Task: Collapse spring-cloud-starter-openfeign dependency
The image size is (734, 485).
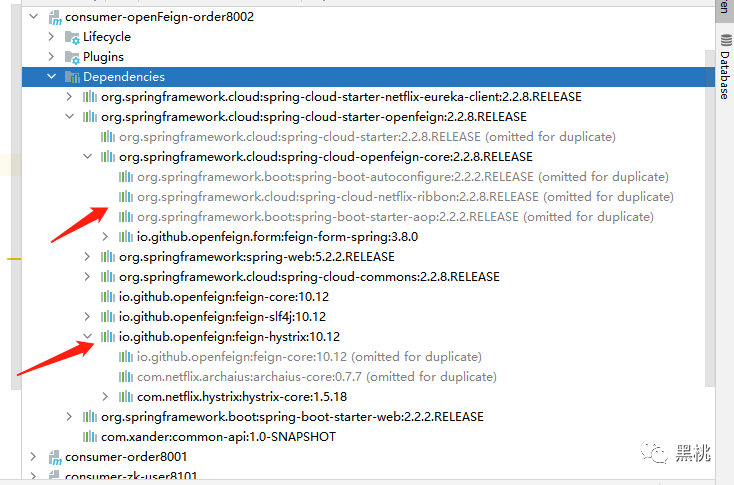Action: [69, 117]
